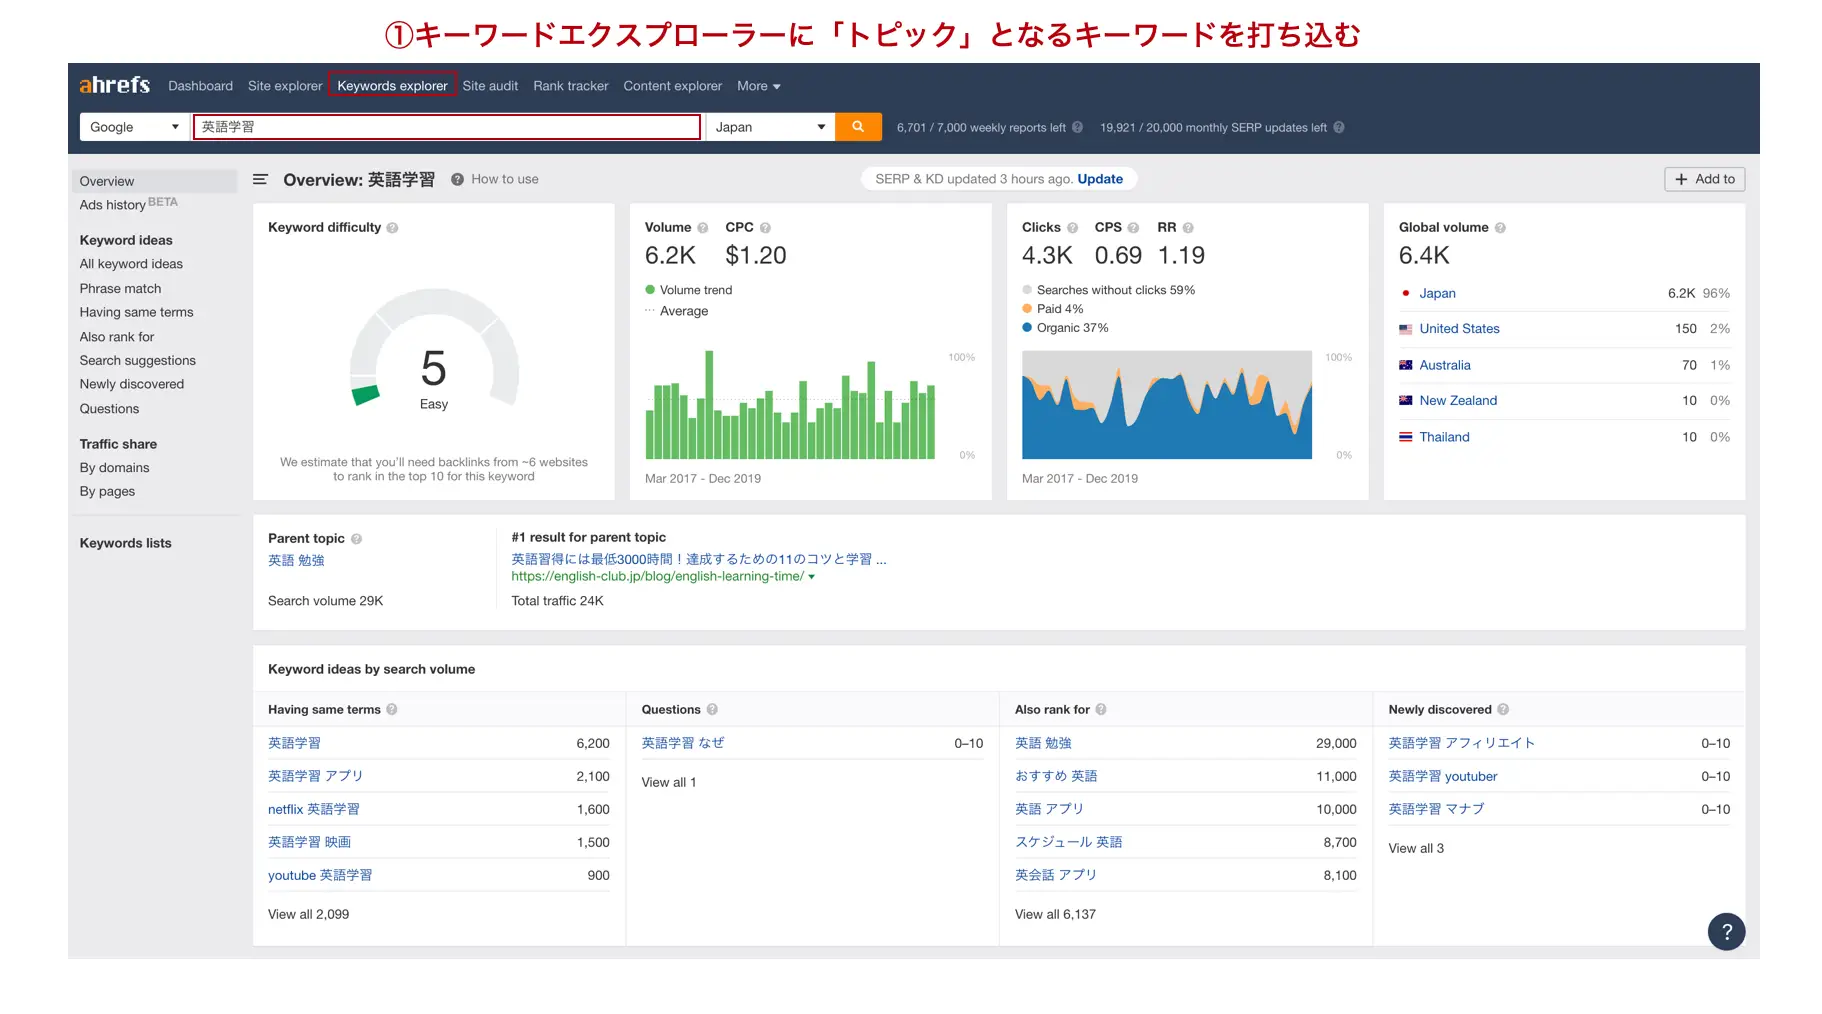Click the orange search magnifier button
This screenshot has width=1822, height=1014.
tap(857, 127)
